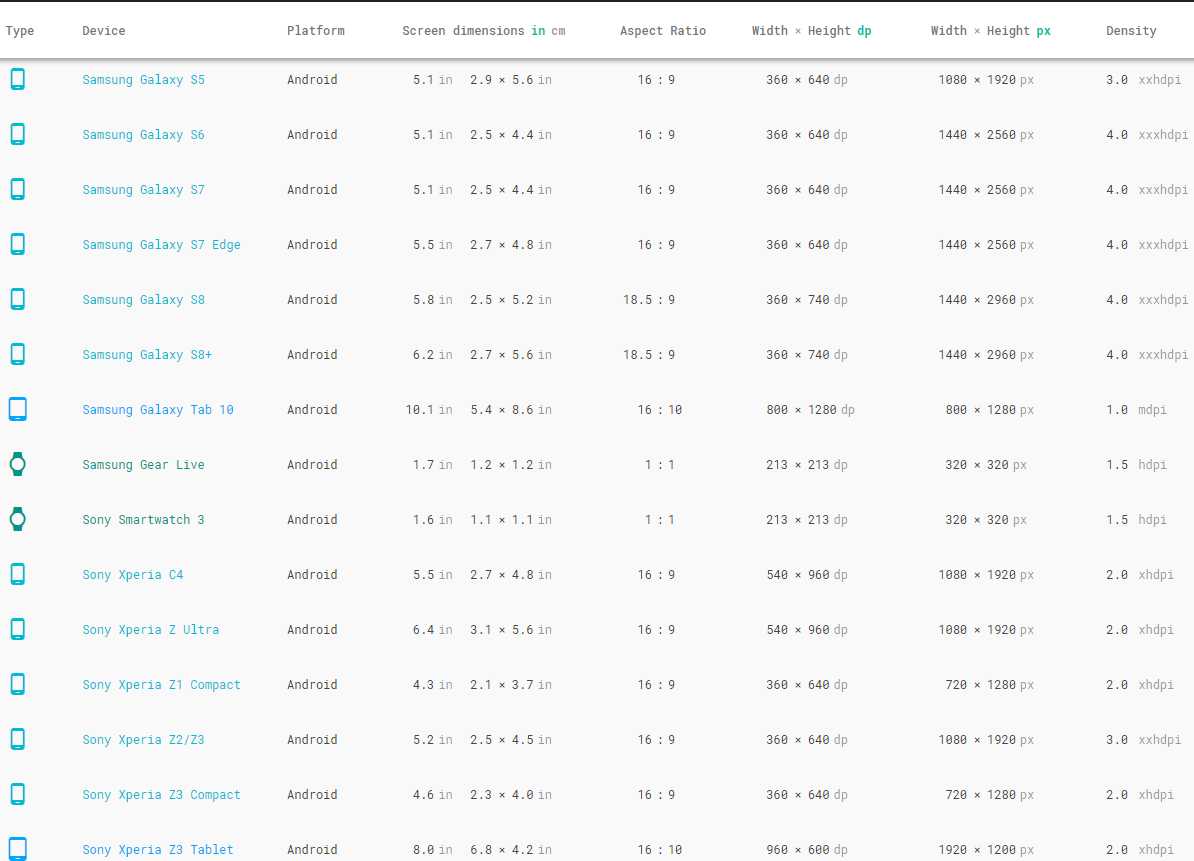
Task: Click the phone icon for Samsung Galaxy S8
Action: click(x=18, y=299)
